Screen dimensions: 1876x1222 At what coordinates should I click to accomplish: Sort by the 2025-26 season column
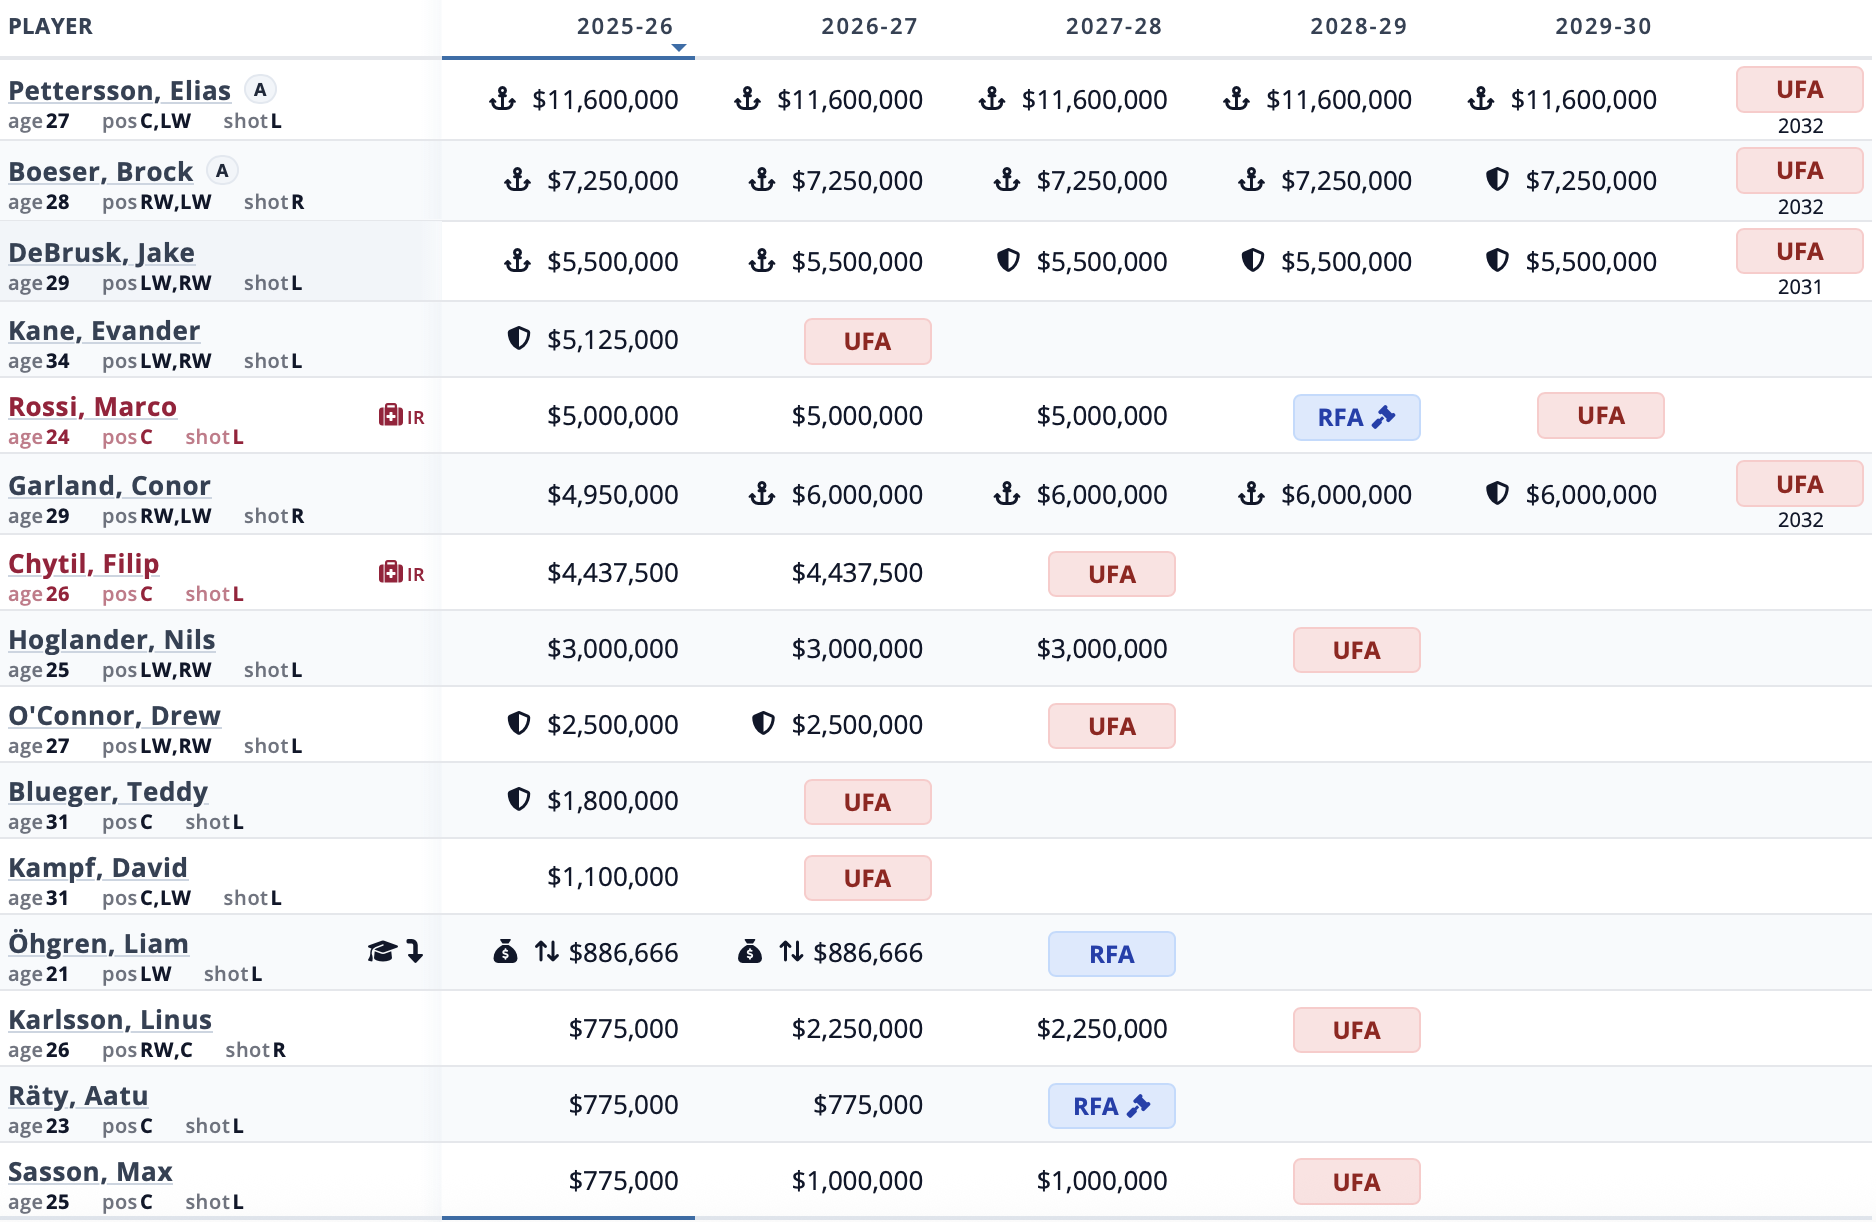[x=624, y=27]
